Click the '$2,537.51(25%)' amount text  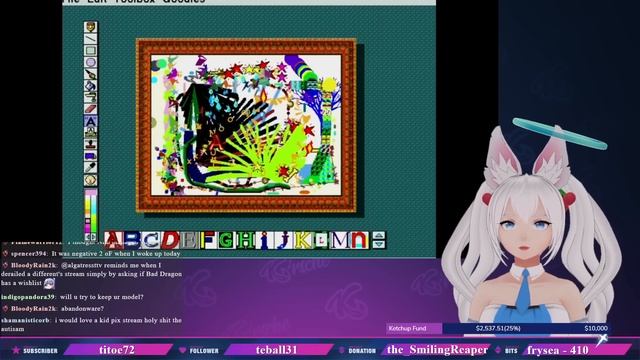pyautogui.click(x=498, y=328)
